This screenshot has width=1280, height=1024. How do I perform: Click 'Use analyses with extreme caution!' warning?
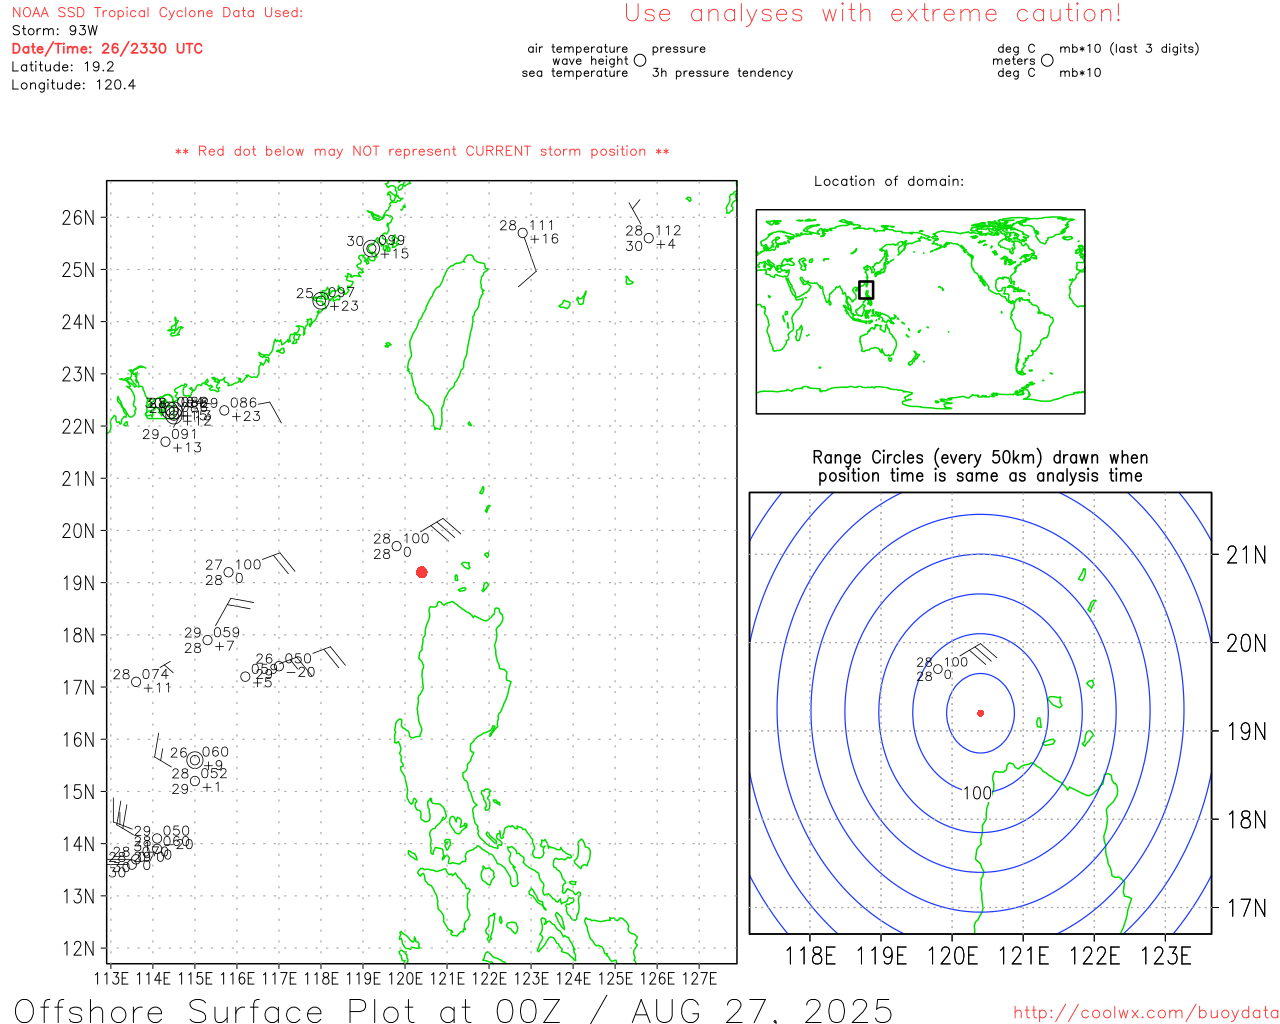point(873,14)
